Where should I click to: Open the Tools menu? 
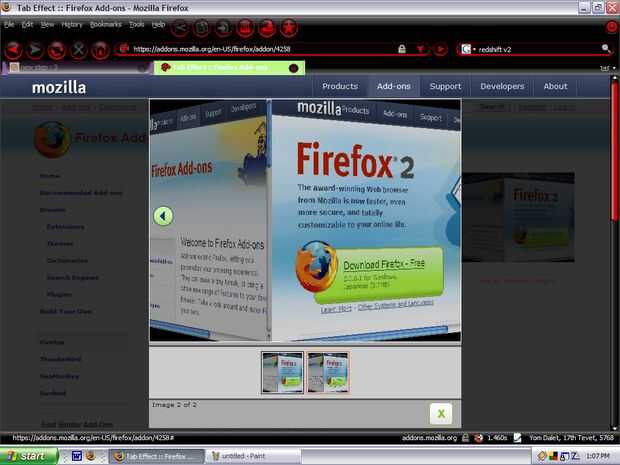point(137,25)
